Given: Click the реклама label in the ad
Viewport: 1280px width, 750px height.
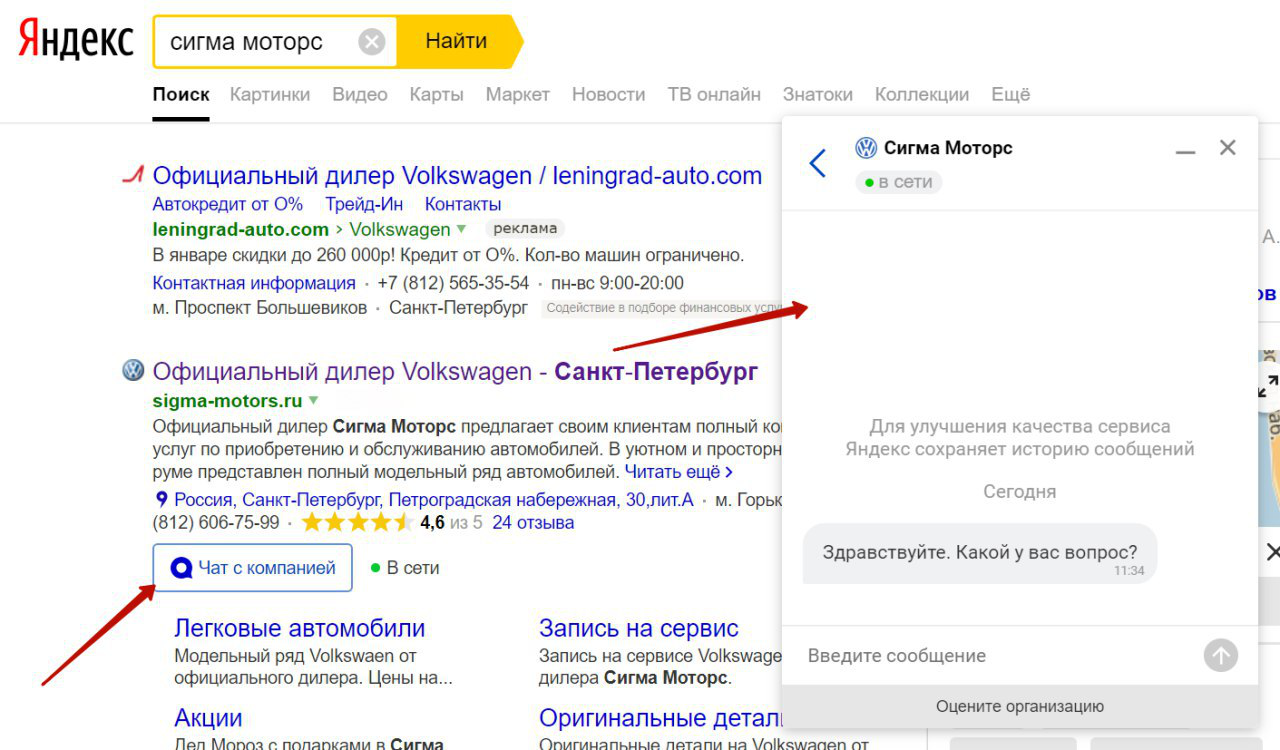Looking at the screenshot, I should coord(525,228).
